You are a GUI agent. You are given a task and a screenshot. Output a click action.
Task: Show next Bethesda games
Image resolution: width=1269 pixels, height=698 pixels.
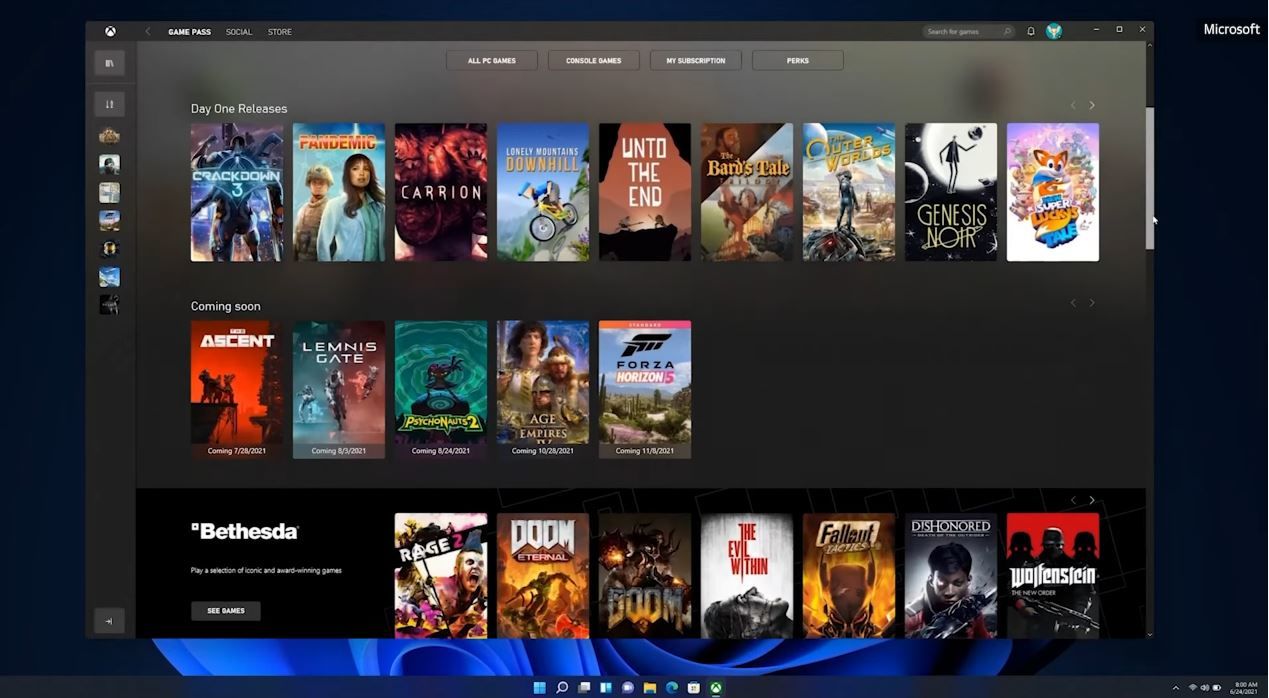point(1092,500)
